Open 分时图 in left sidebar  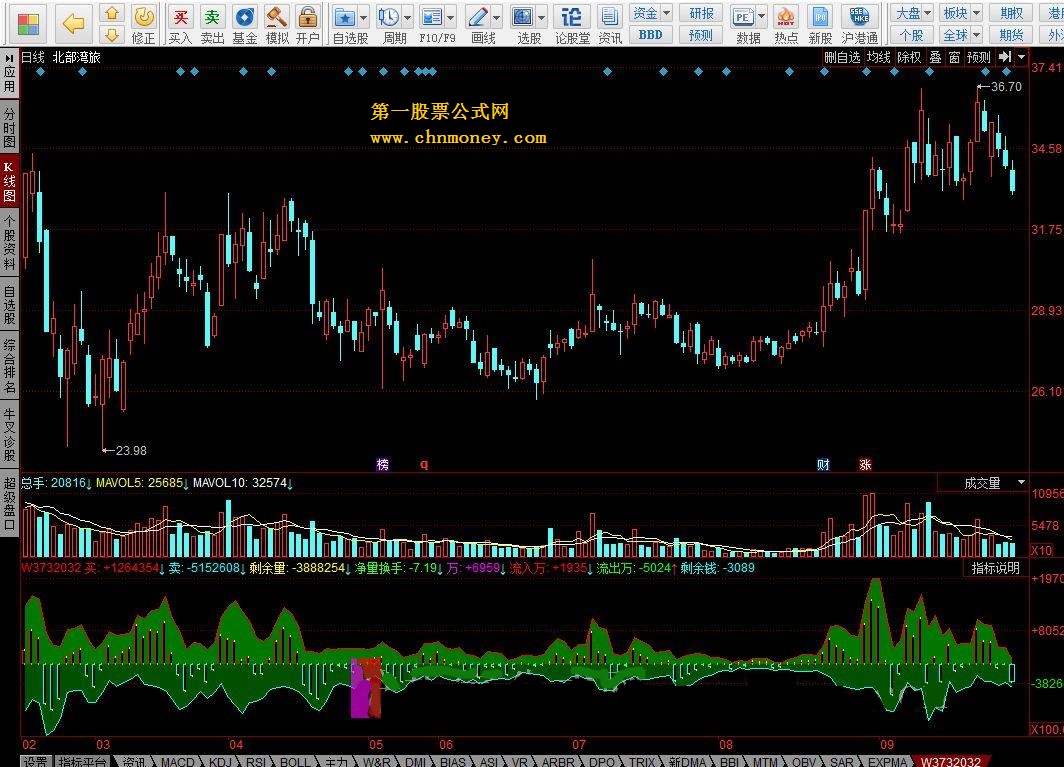[10, 127]
